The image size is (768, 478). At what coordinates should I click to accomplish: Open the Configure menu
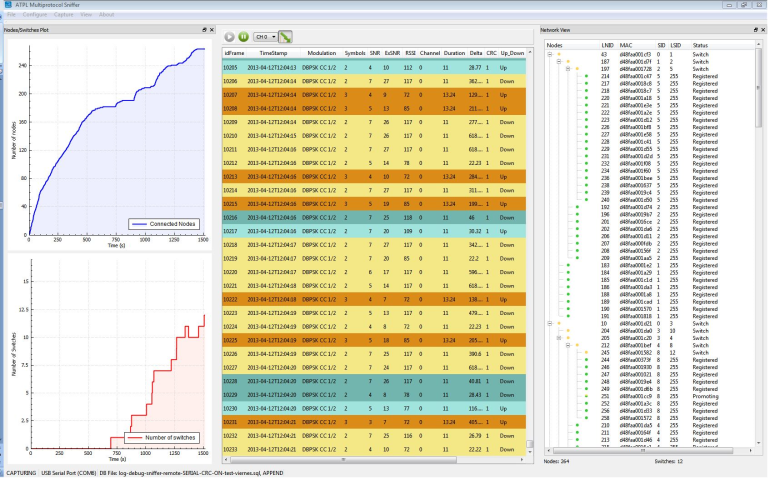(34, 15)
